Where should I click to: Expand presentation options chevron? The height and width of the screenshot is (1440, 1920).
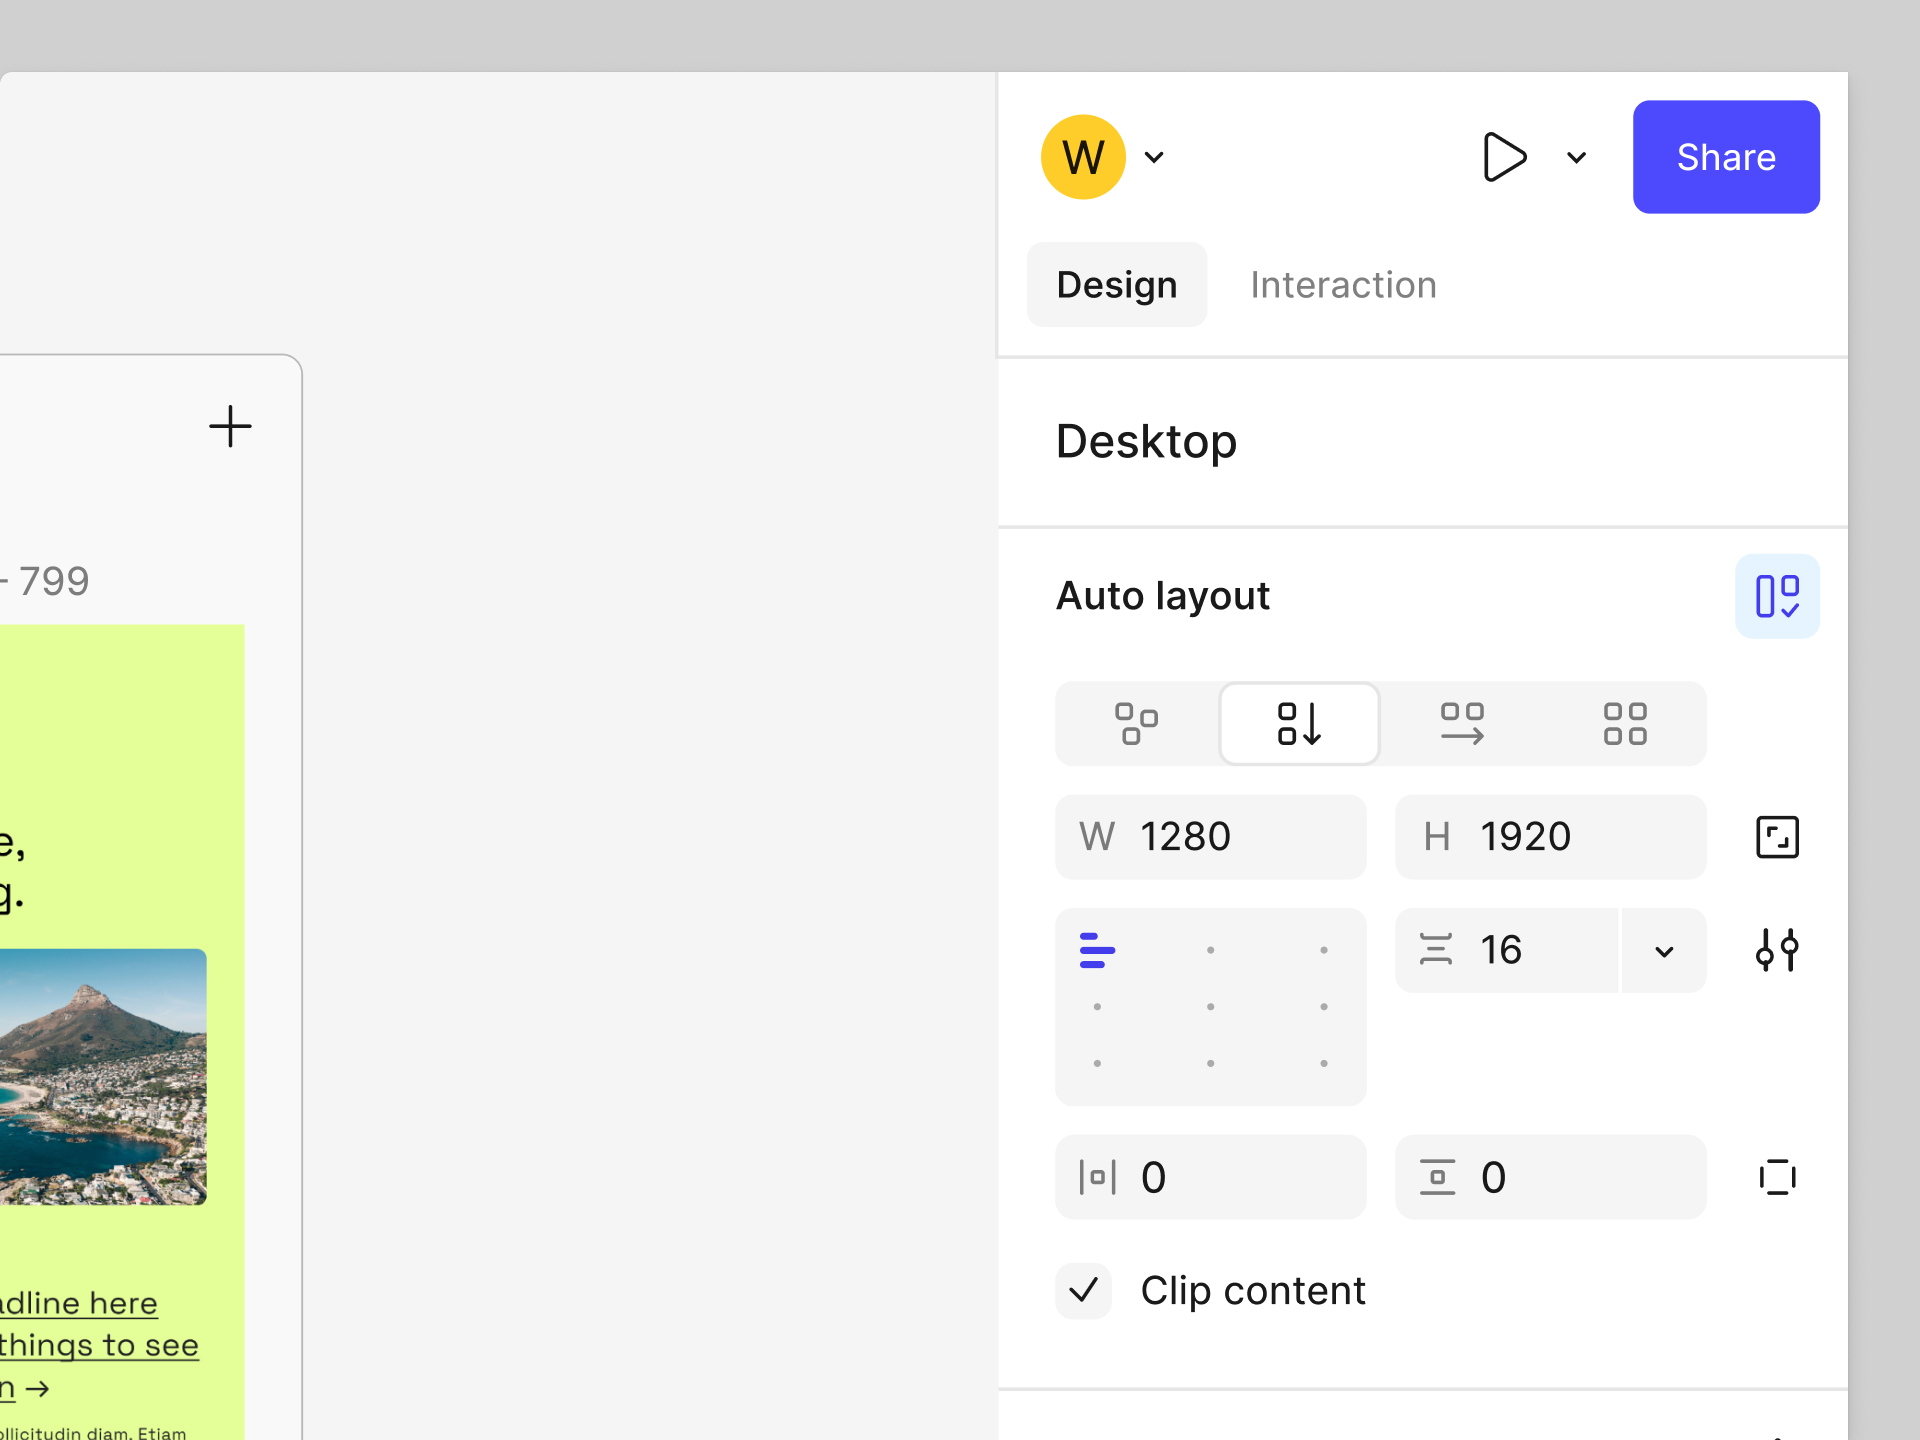[1576, 157]
